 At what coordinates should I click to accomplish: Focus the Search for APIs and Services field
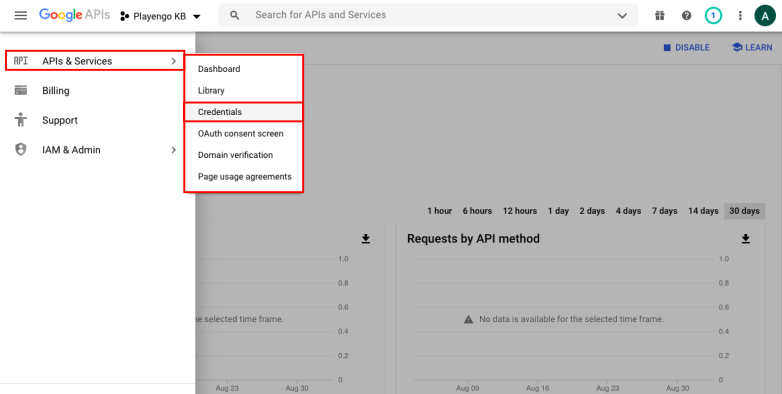click(428, 15)
